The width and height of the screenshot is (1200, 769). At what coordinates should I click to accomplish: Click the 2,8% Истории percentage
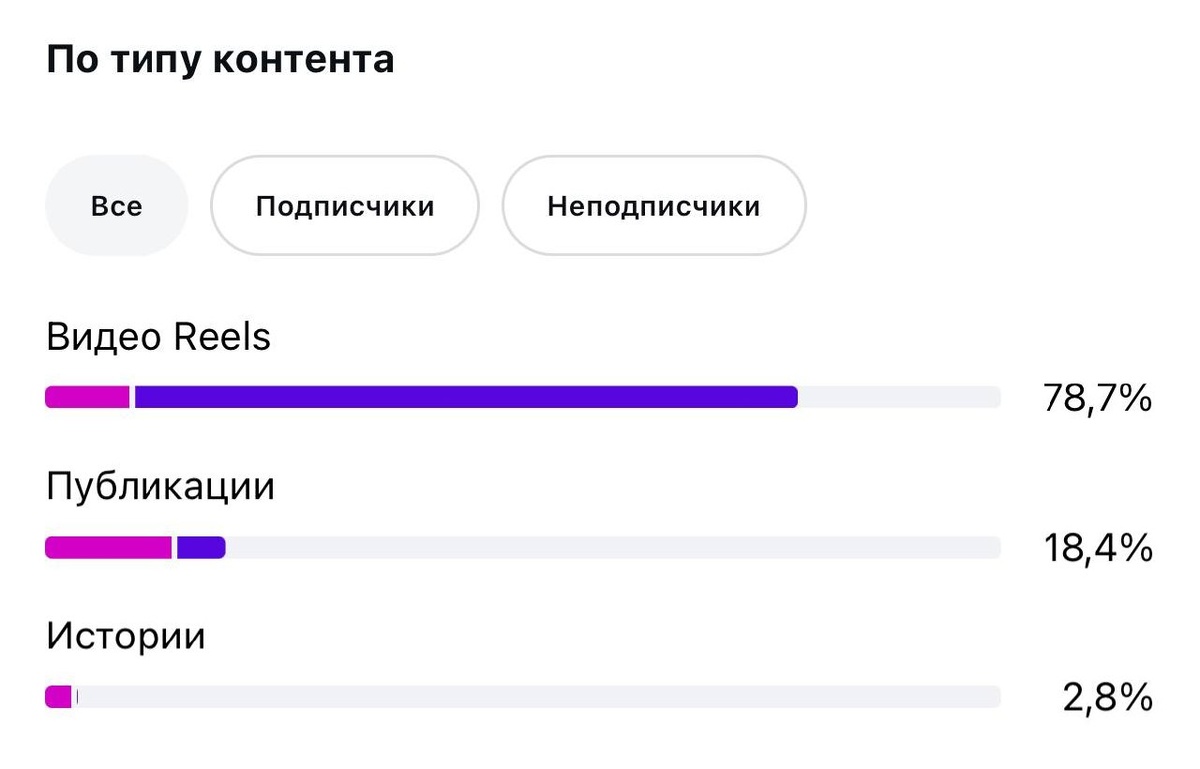pos(1107,698)
